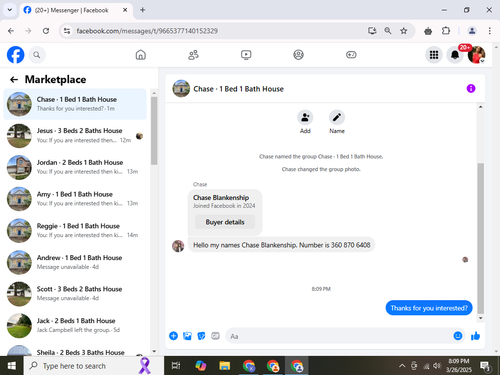Bookmark this page with star
The height and width of the screenshot is (375, 500).
point(404,31)
